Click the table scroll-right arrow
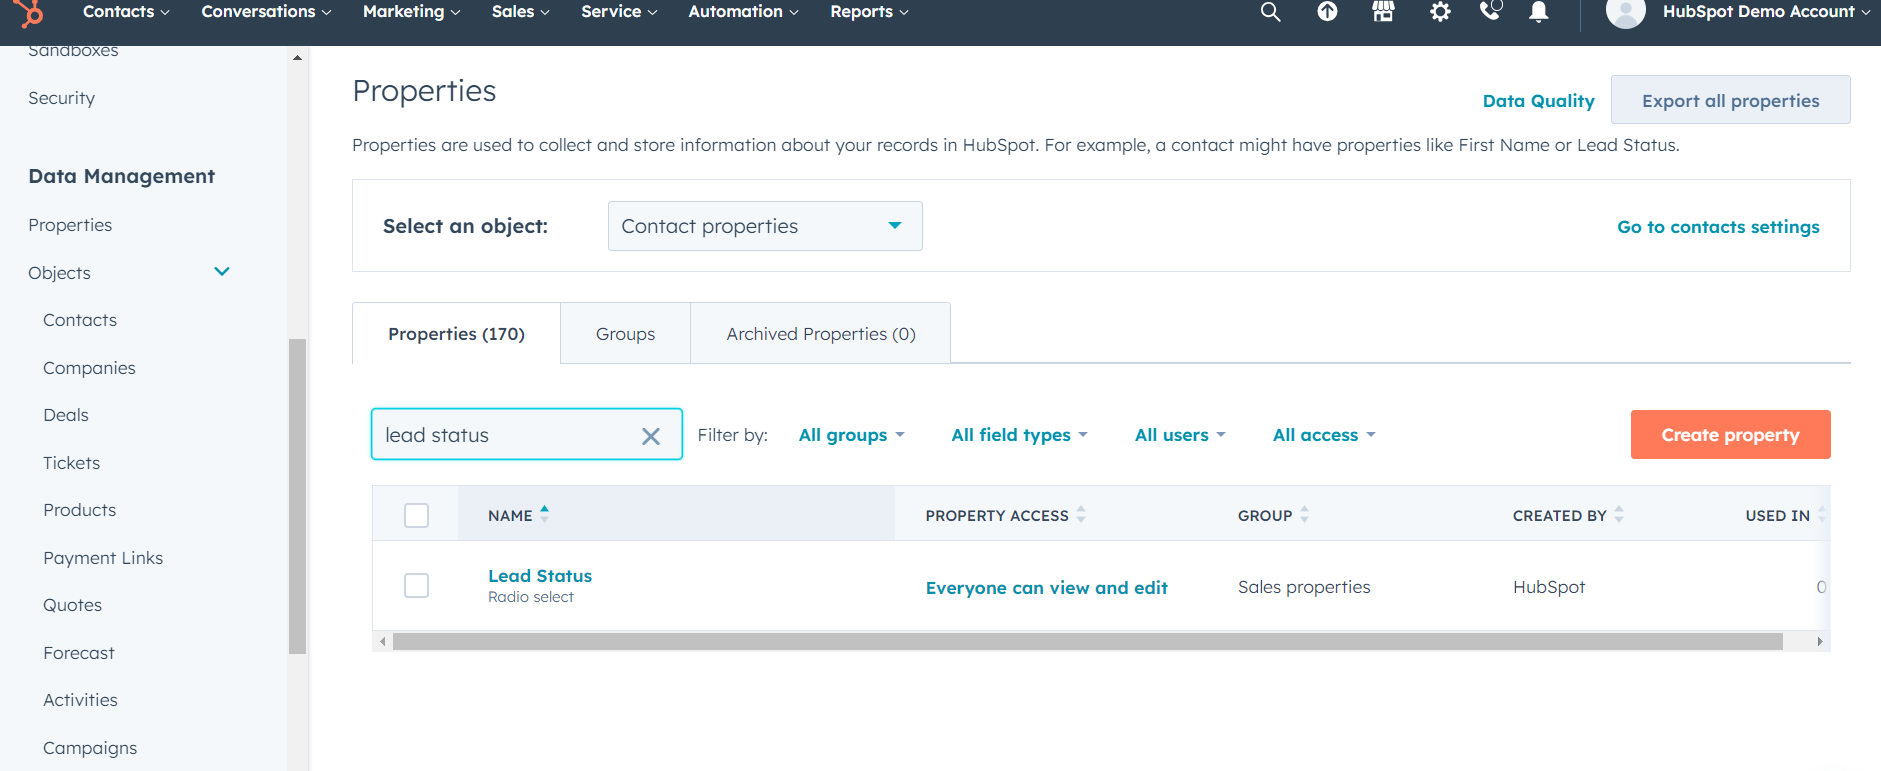Screen dimensions: 1881x771 1820,641
